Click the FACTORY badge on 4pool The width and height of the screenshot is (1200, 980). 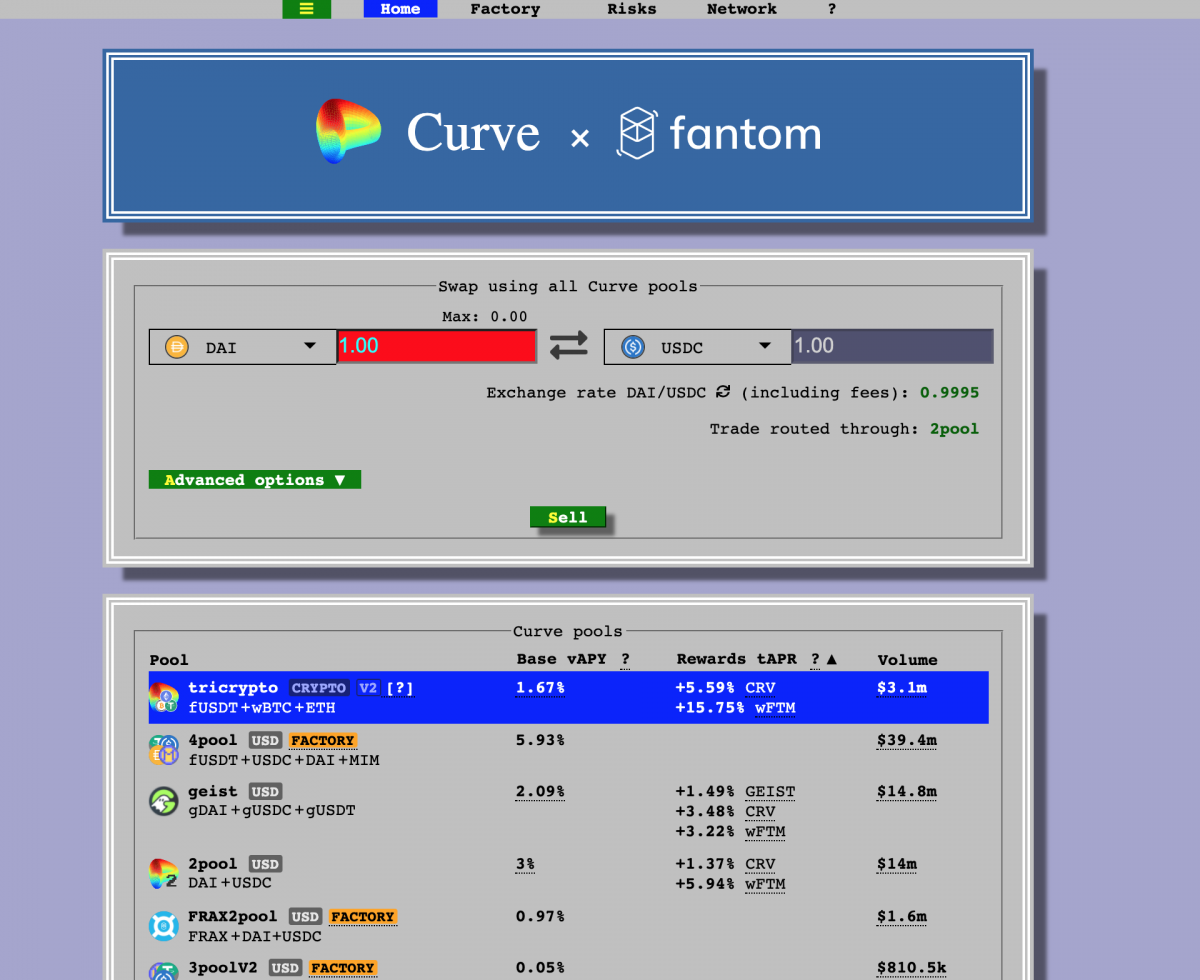[323, 741]
